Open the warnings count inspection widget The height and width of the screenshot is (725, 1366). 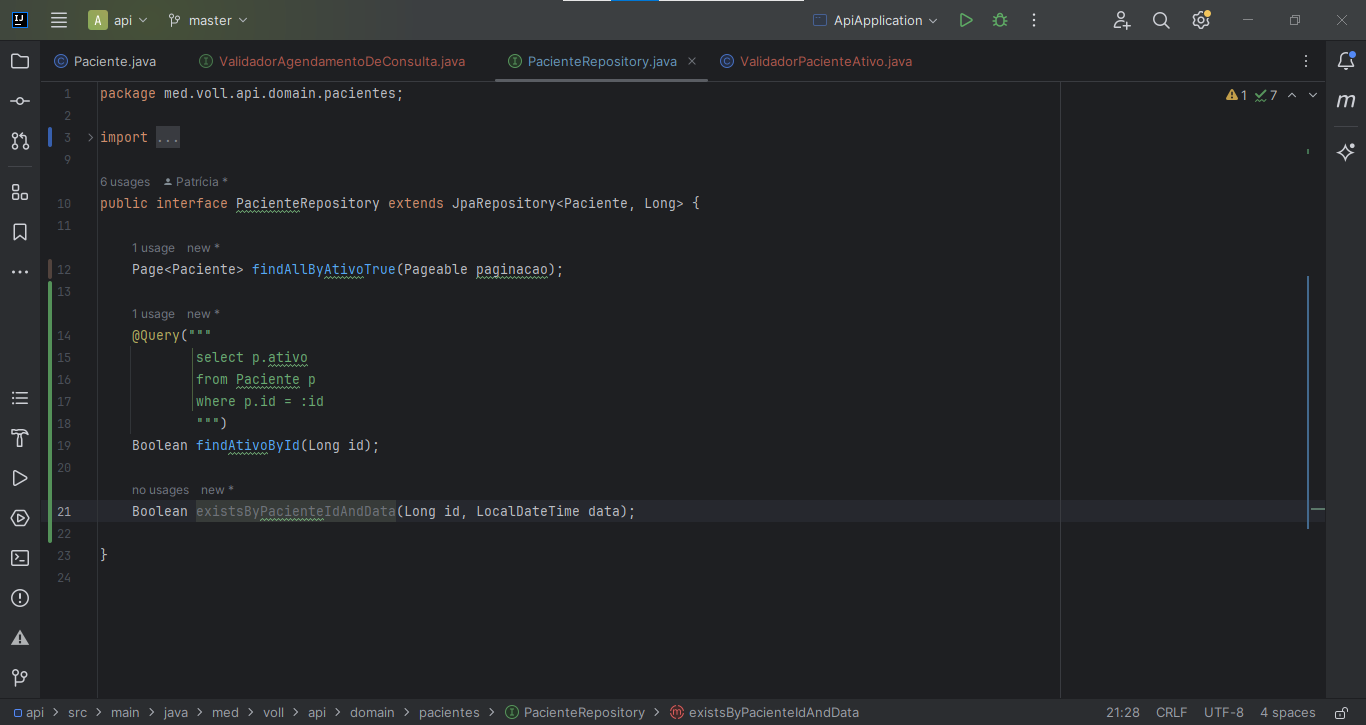tap(1236, 95)
